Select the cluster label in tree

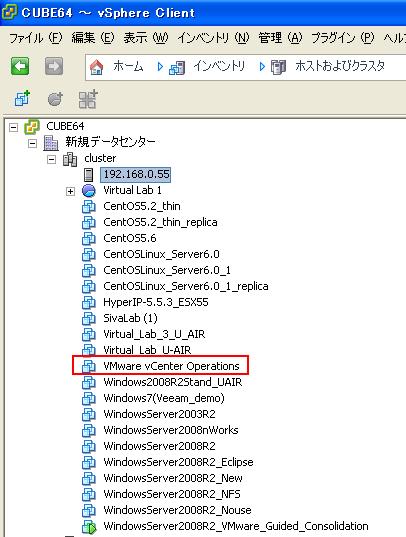click(100, 159)
